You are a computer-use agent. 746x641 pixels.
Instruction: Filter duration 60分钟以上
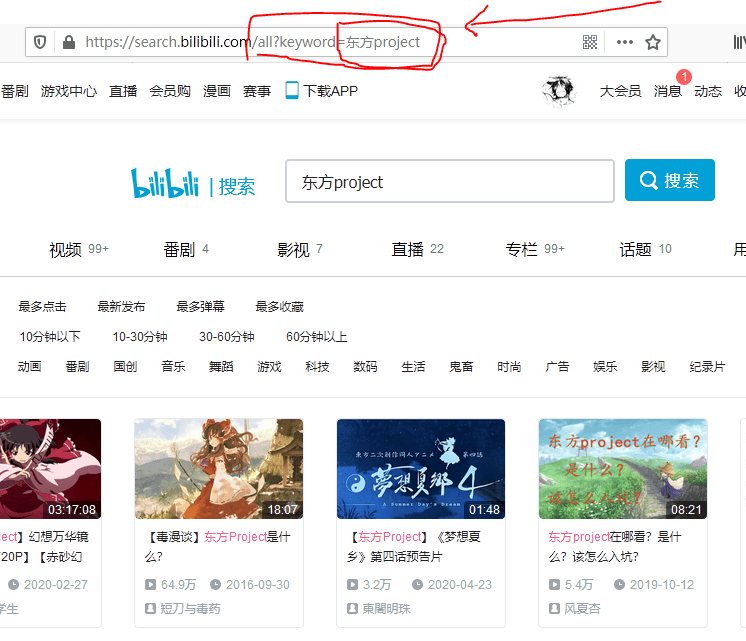click(316, 337)
